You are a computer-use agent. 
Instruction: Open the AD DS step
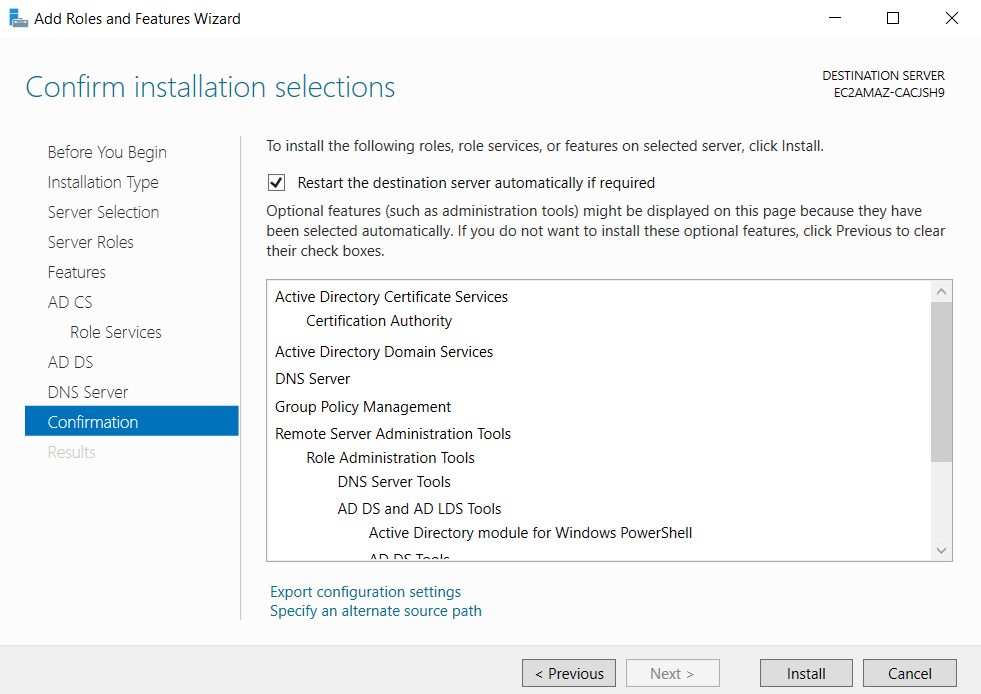point(71,362)
